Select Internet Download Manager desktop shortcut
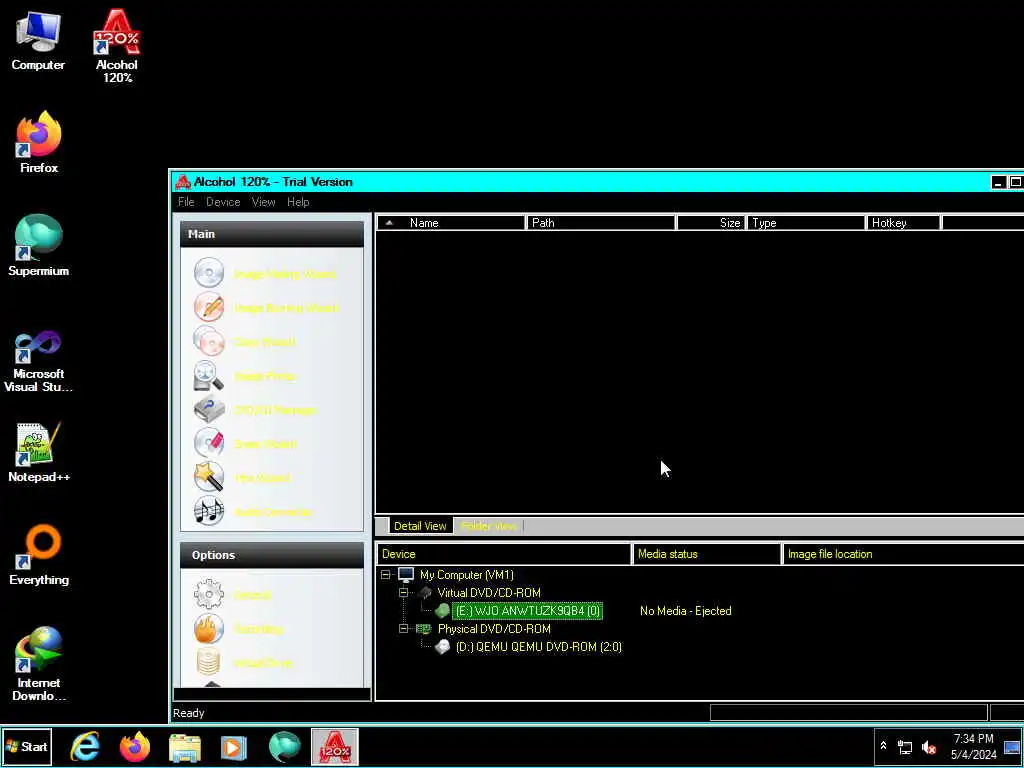The height and width of the screenshot is (768, 1024). 39,664
